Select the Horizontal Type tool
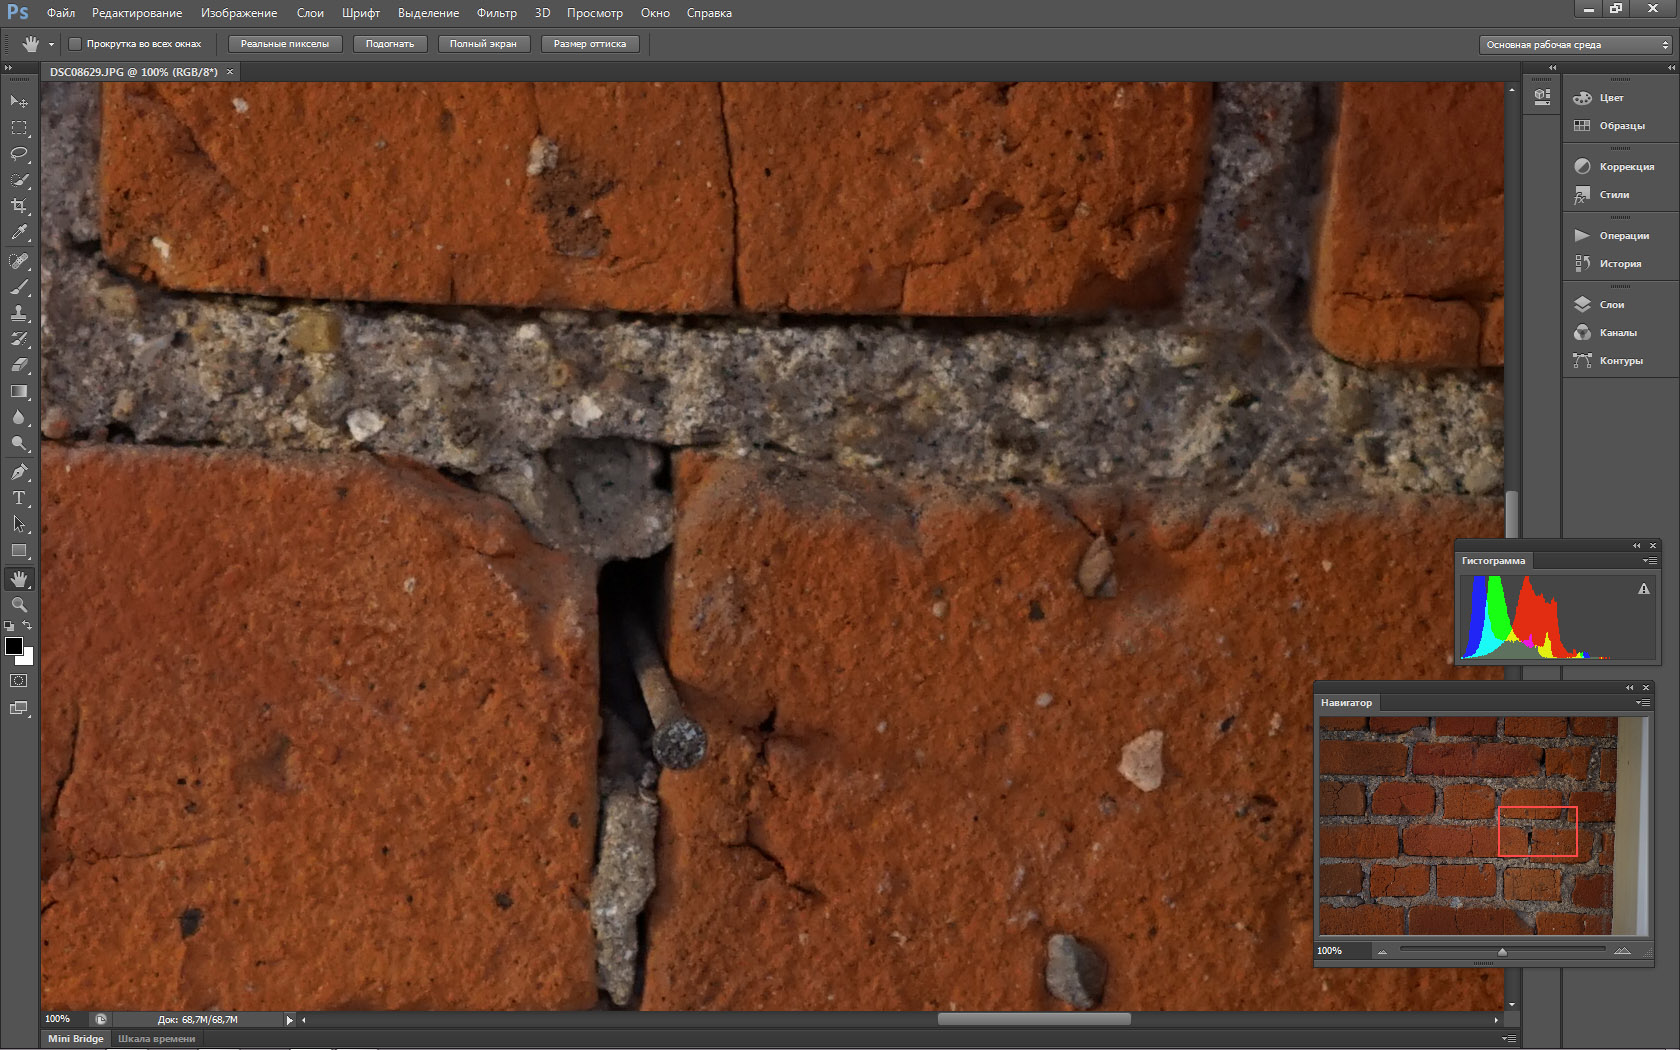Viewport: 1680px width, 1050px height. tap(19, 498)
